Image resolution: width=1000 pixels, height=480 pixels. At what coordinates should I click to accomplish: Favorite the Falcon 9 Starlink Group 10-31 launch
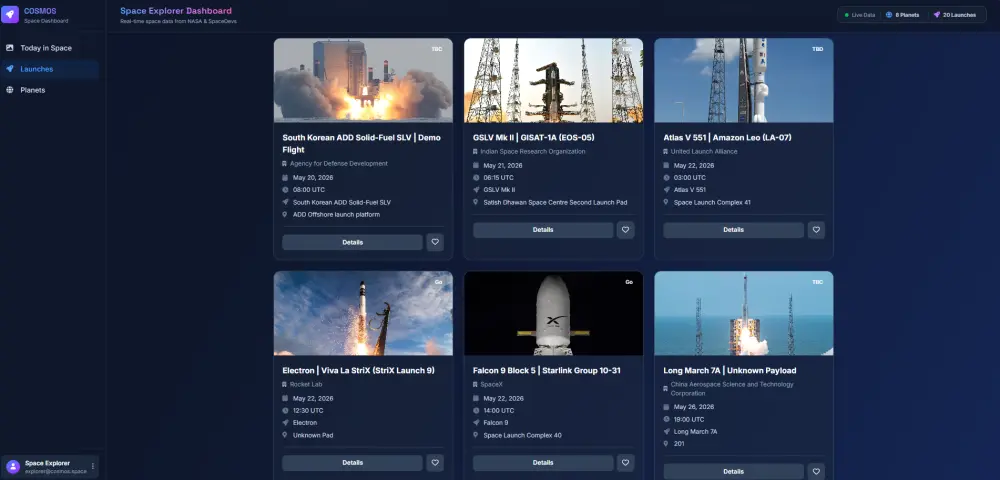[626, 463]
